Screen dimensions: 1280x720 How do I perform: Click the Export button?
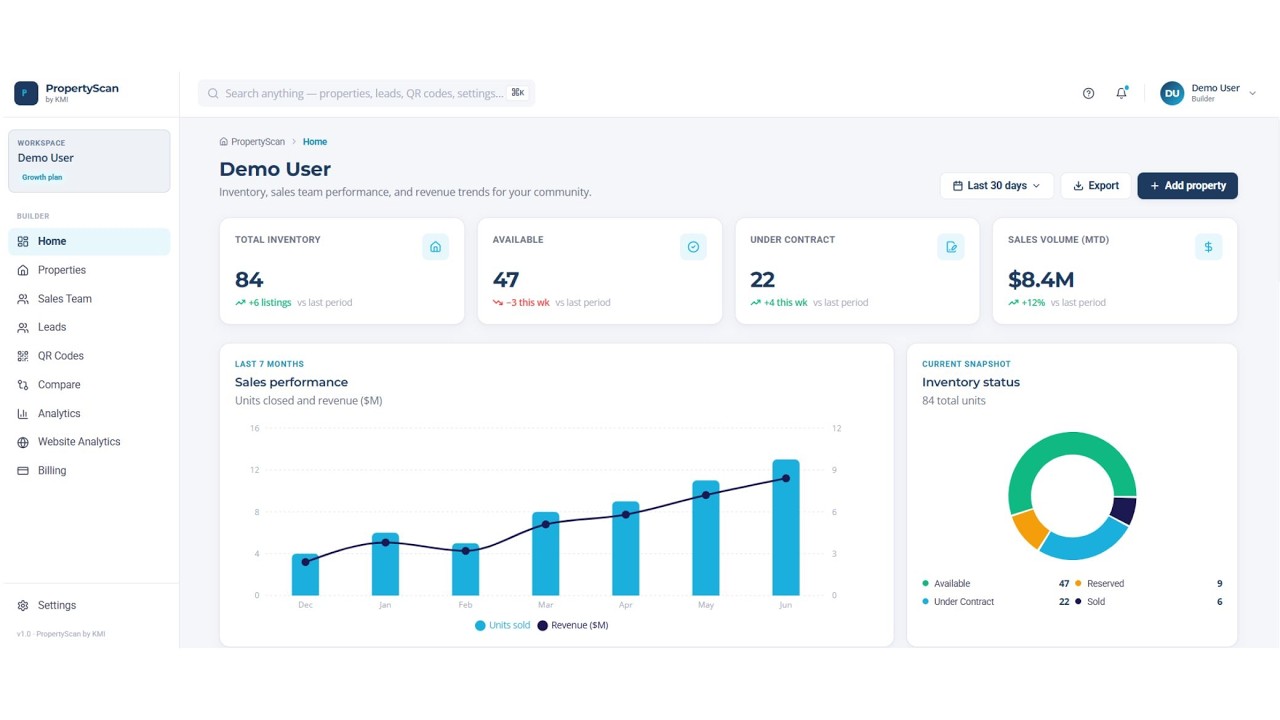[x=1096, y=186]
